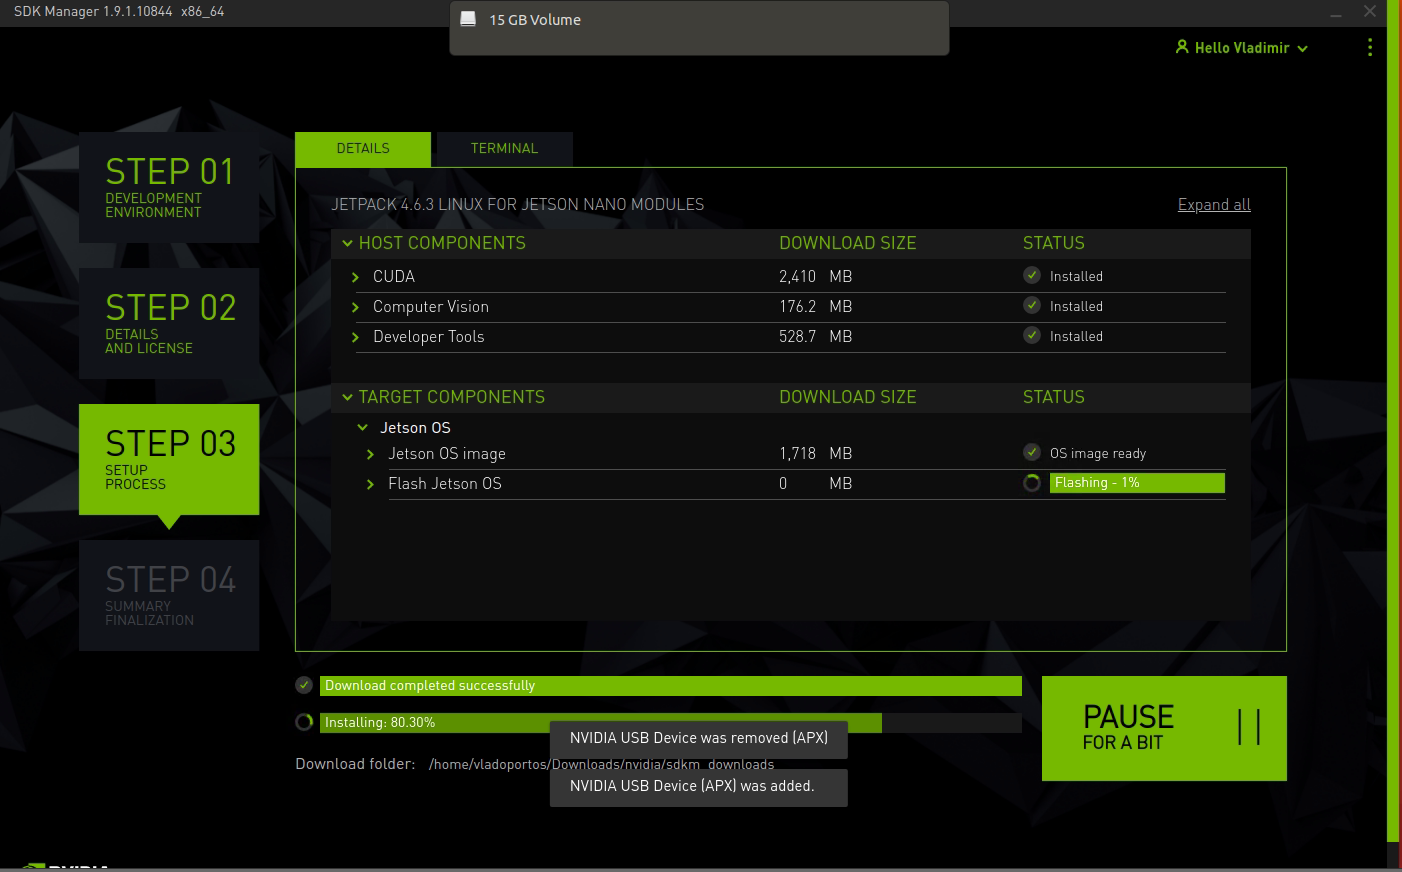Expand the CUDA row
The image size is (1402, 872).
(x=355, y=277)
